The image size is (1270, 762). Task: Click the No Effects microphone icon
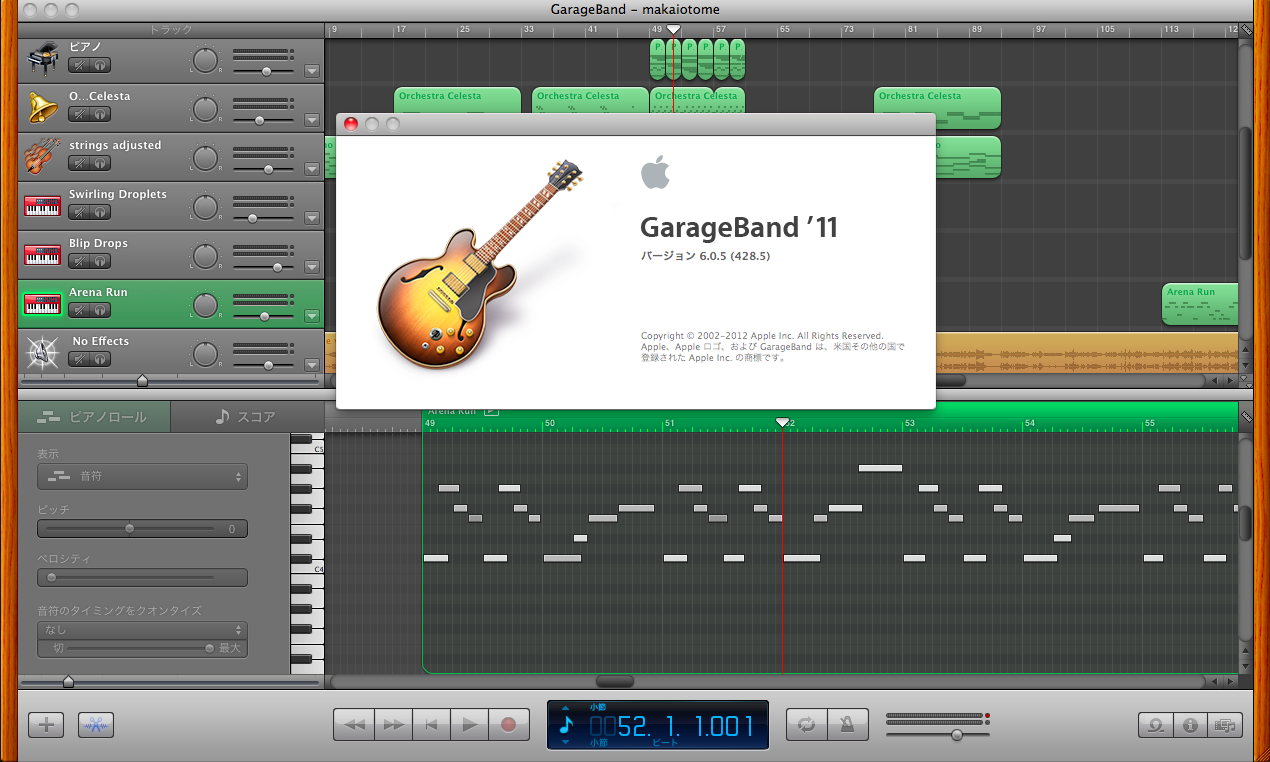43,353
